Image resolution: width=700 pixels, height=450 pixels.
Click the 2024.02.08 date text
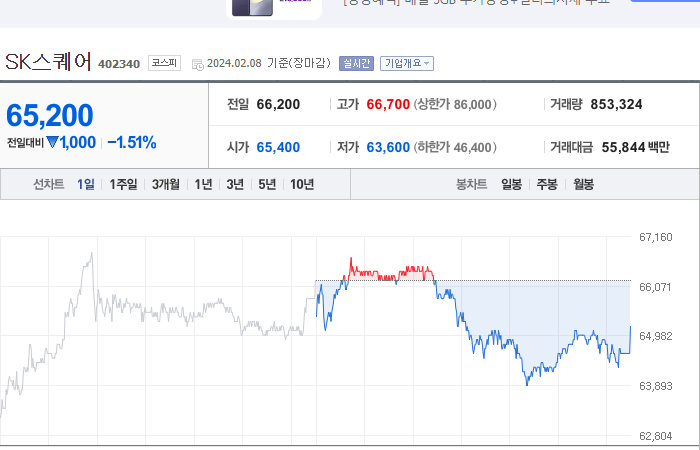tap(234, 63)
